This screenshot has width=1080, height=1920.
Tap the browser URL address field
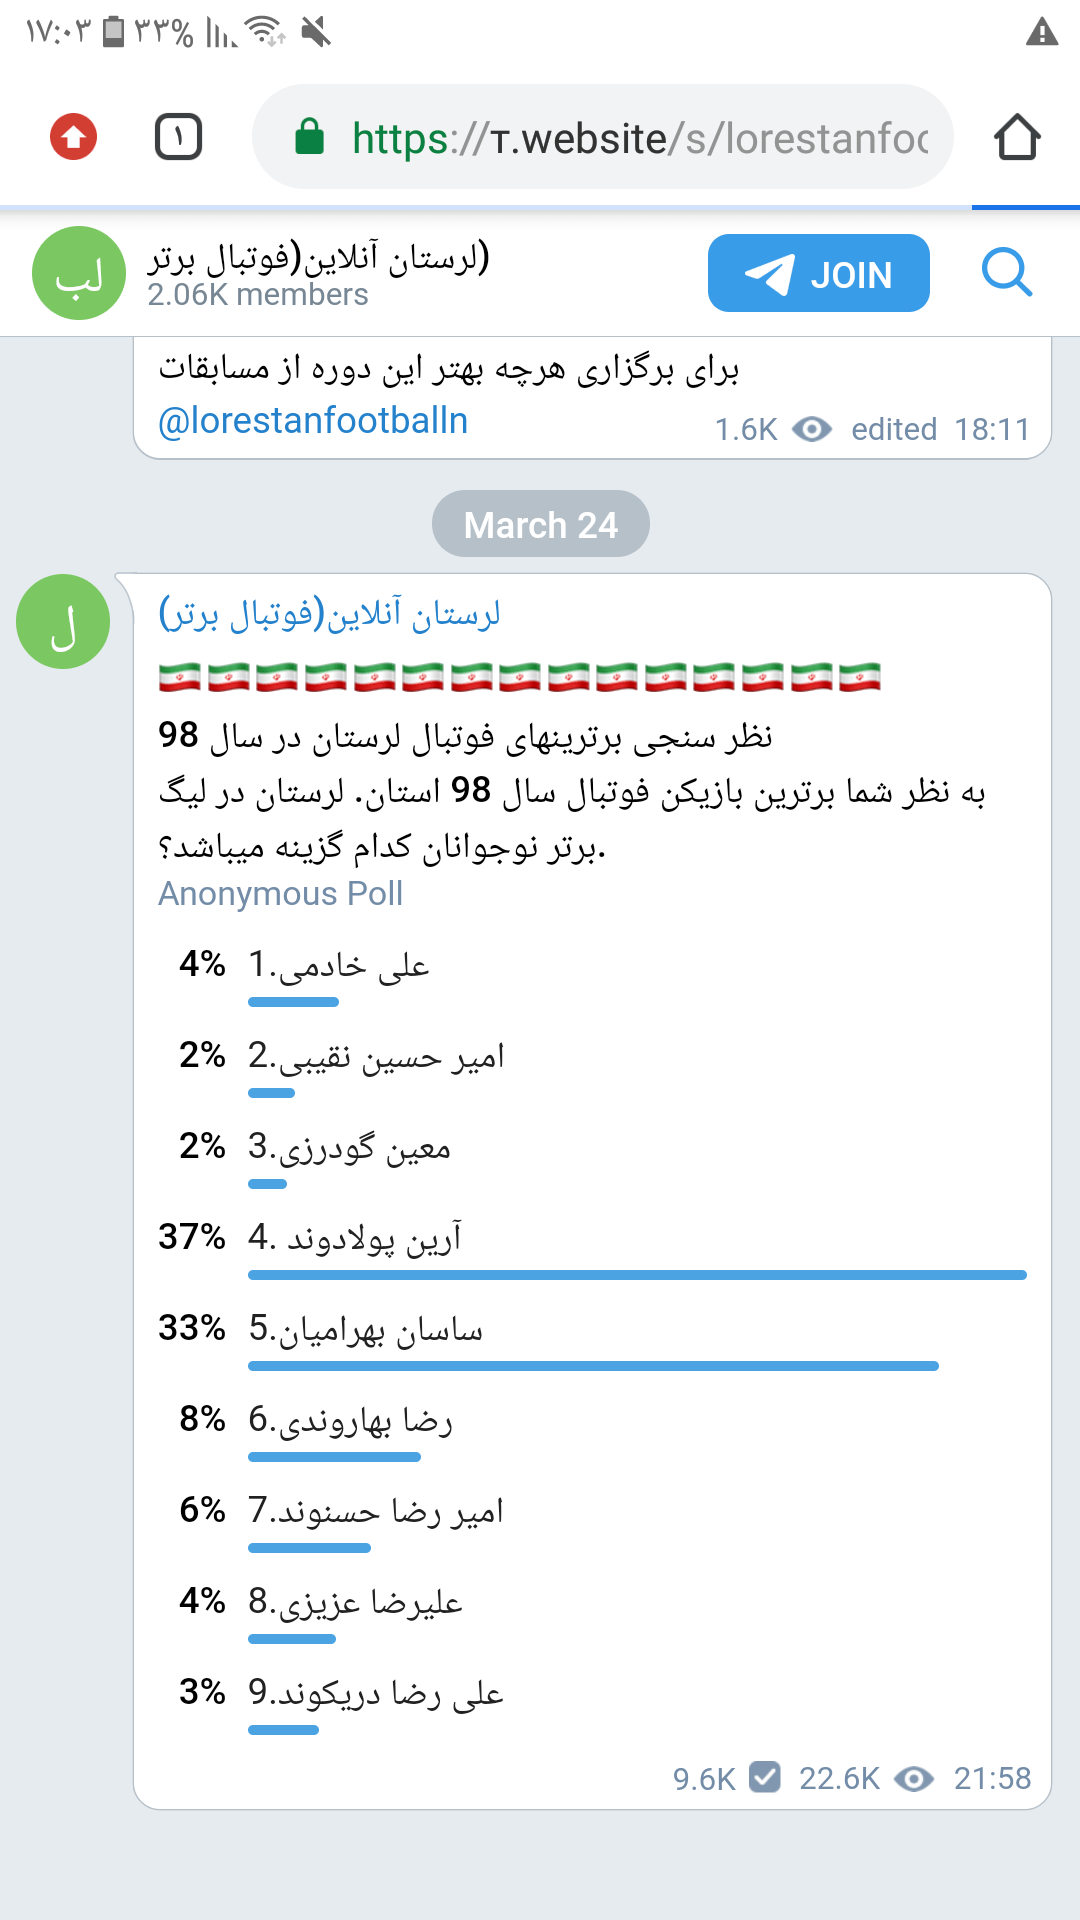point(640,138)
